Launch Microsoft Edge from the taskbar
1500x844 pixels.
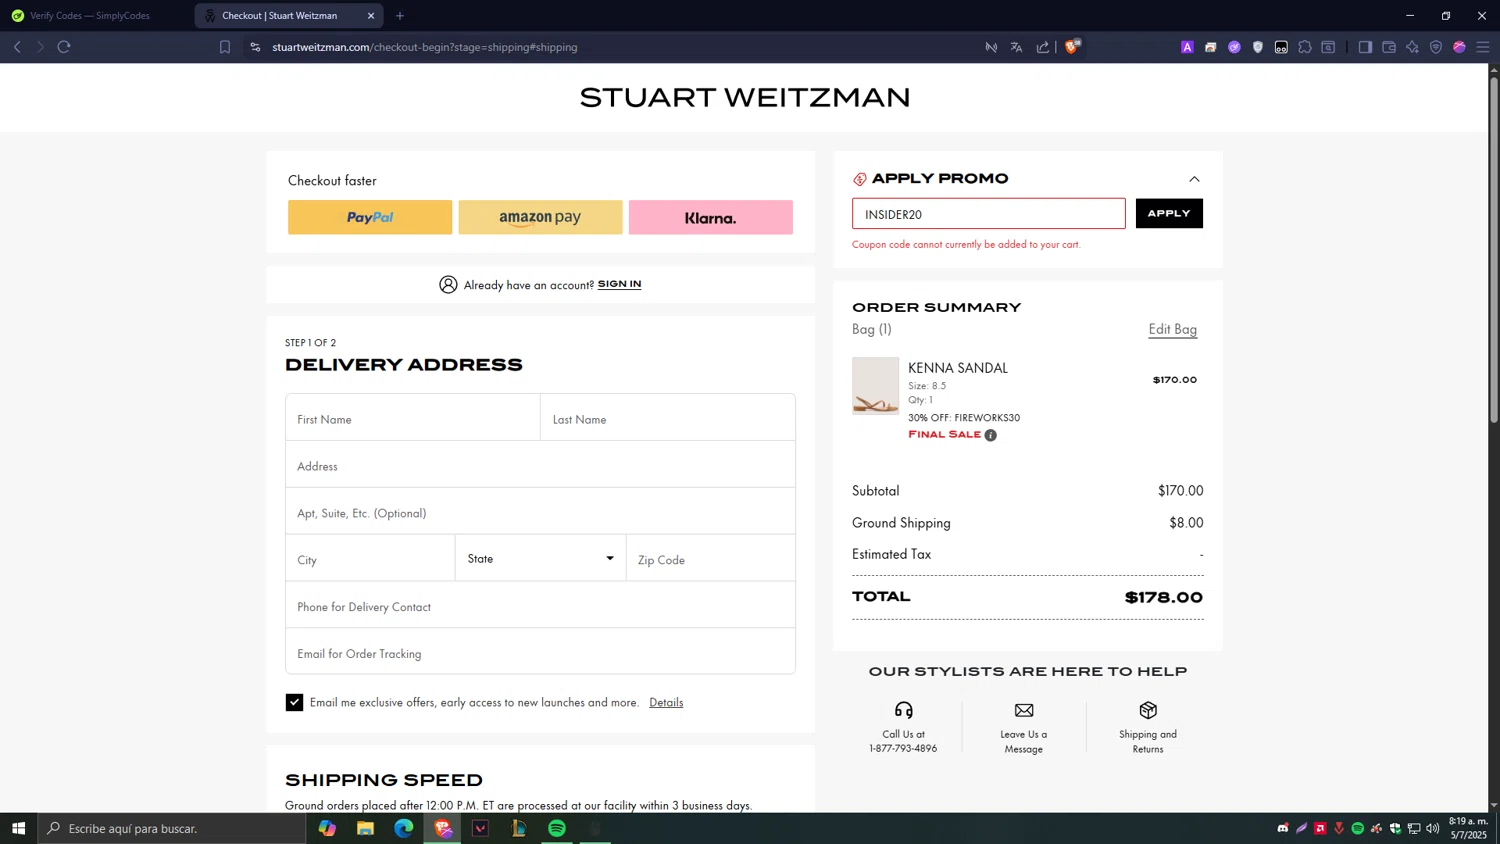404,828
